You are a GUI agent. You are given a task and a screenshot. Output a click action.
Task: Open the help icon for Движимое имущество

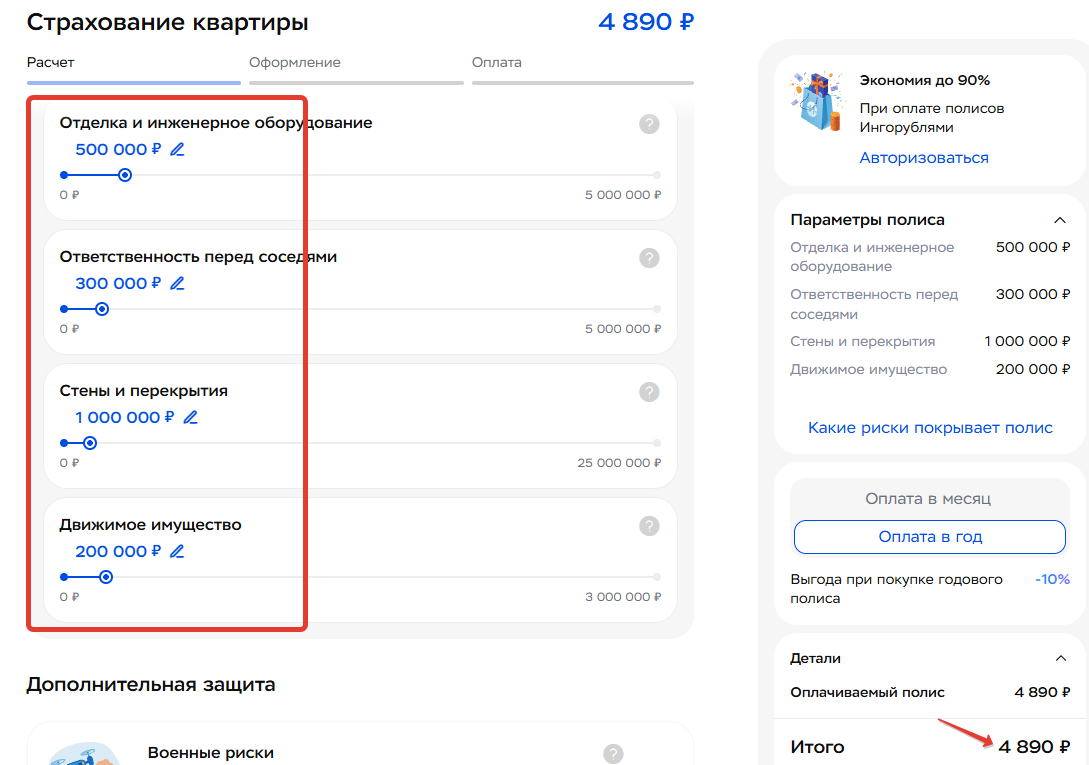tap(650, 526)
